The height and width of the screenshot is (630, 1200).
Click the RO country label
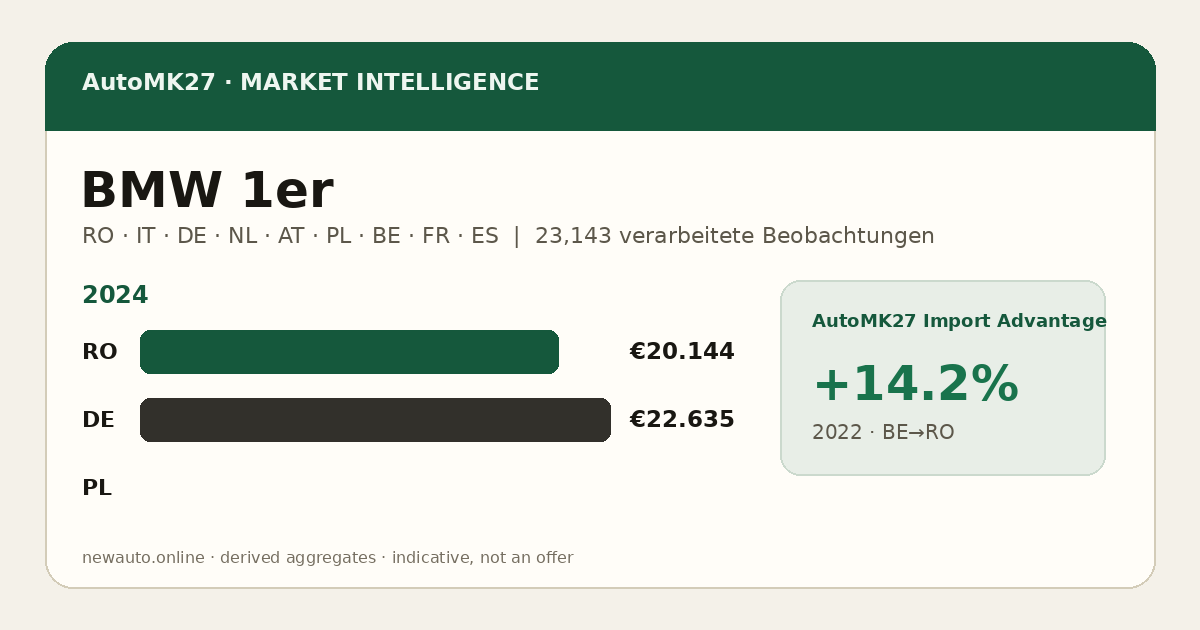99,352
